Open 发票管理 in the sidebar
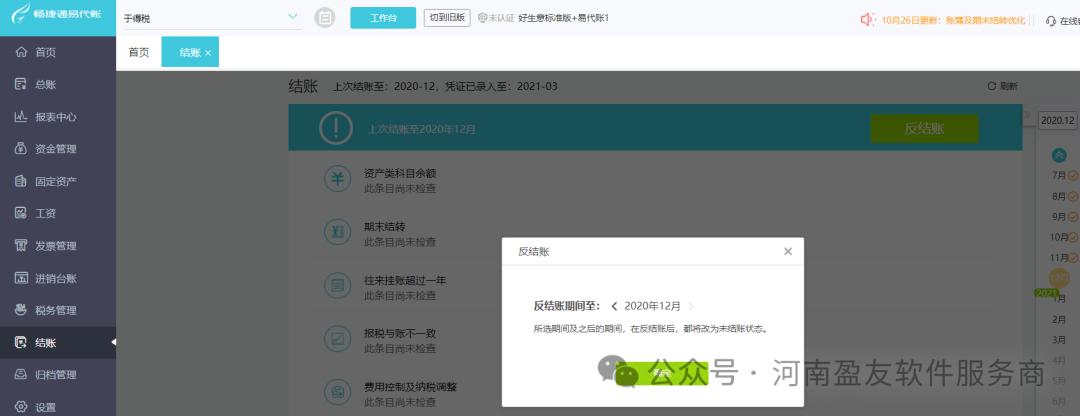Screen dimensions: 1080x416 click(x=58, y=246)
